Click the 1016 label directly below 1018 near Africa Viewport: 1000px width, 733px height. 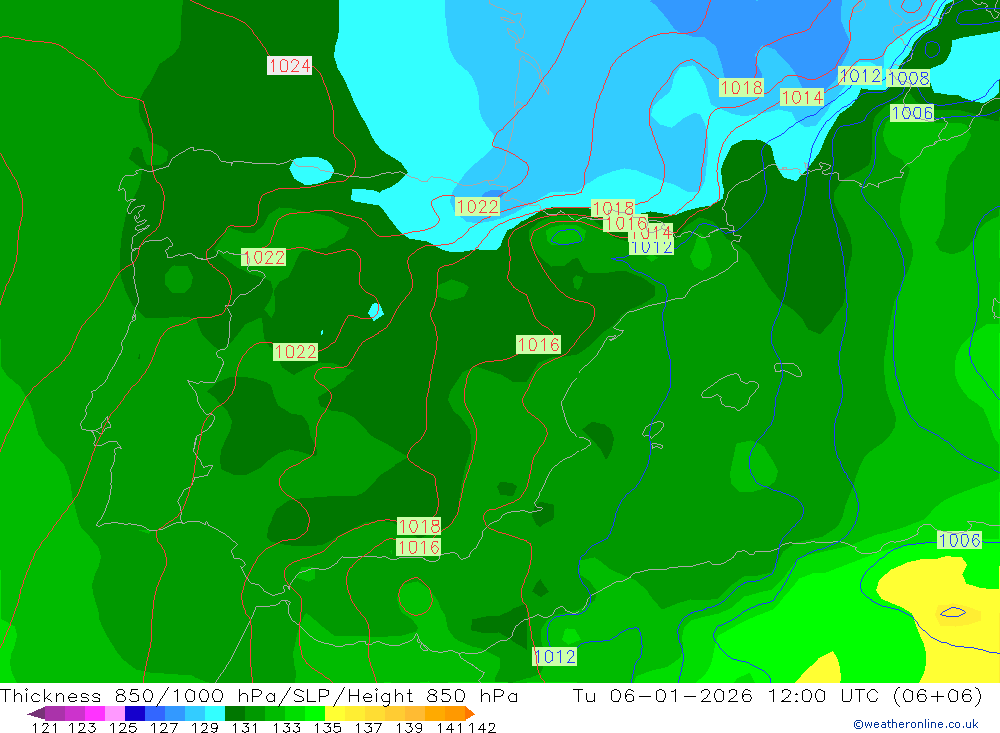[418, 547]
